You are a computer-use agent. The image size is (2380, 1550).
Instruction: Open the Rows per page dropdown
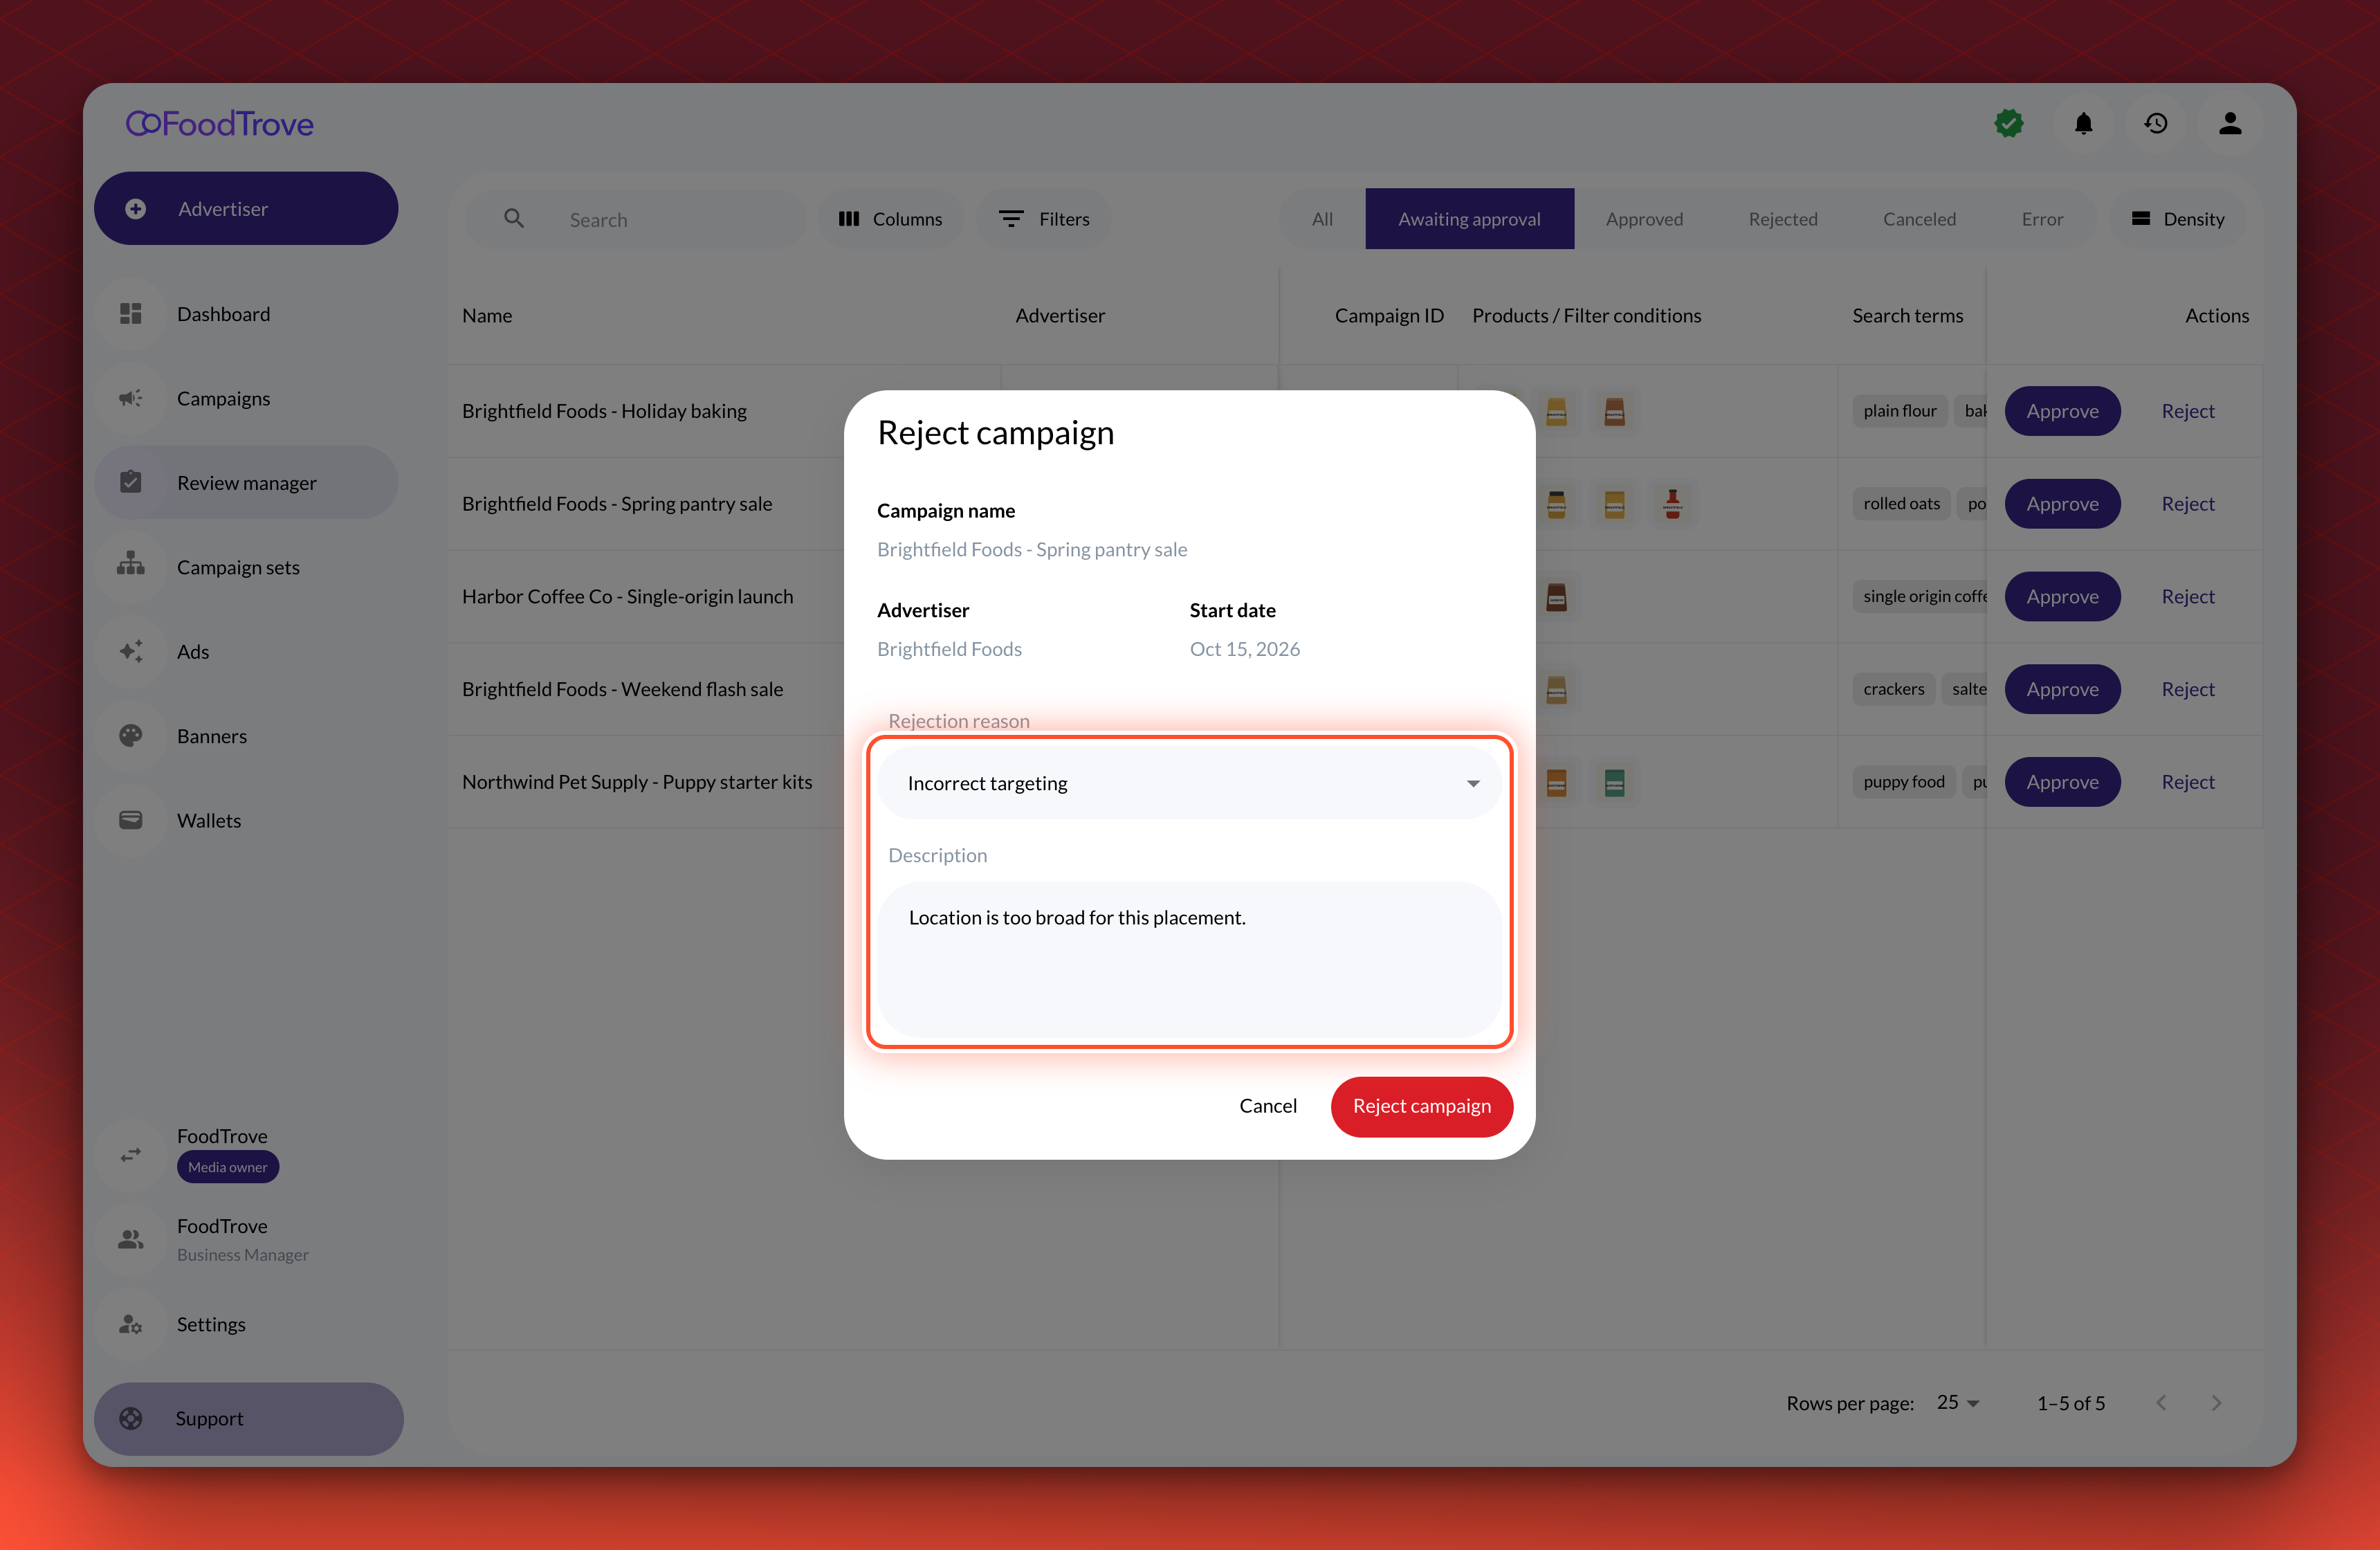point(1958,1402)
